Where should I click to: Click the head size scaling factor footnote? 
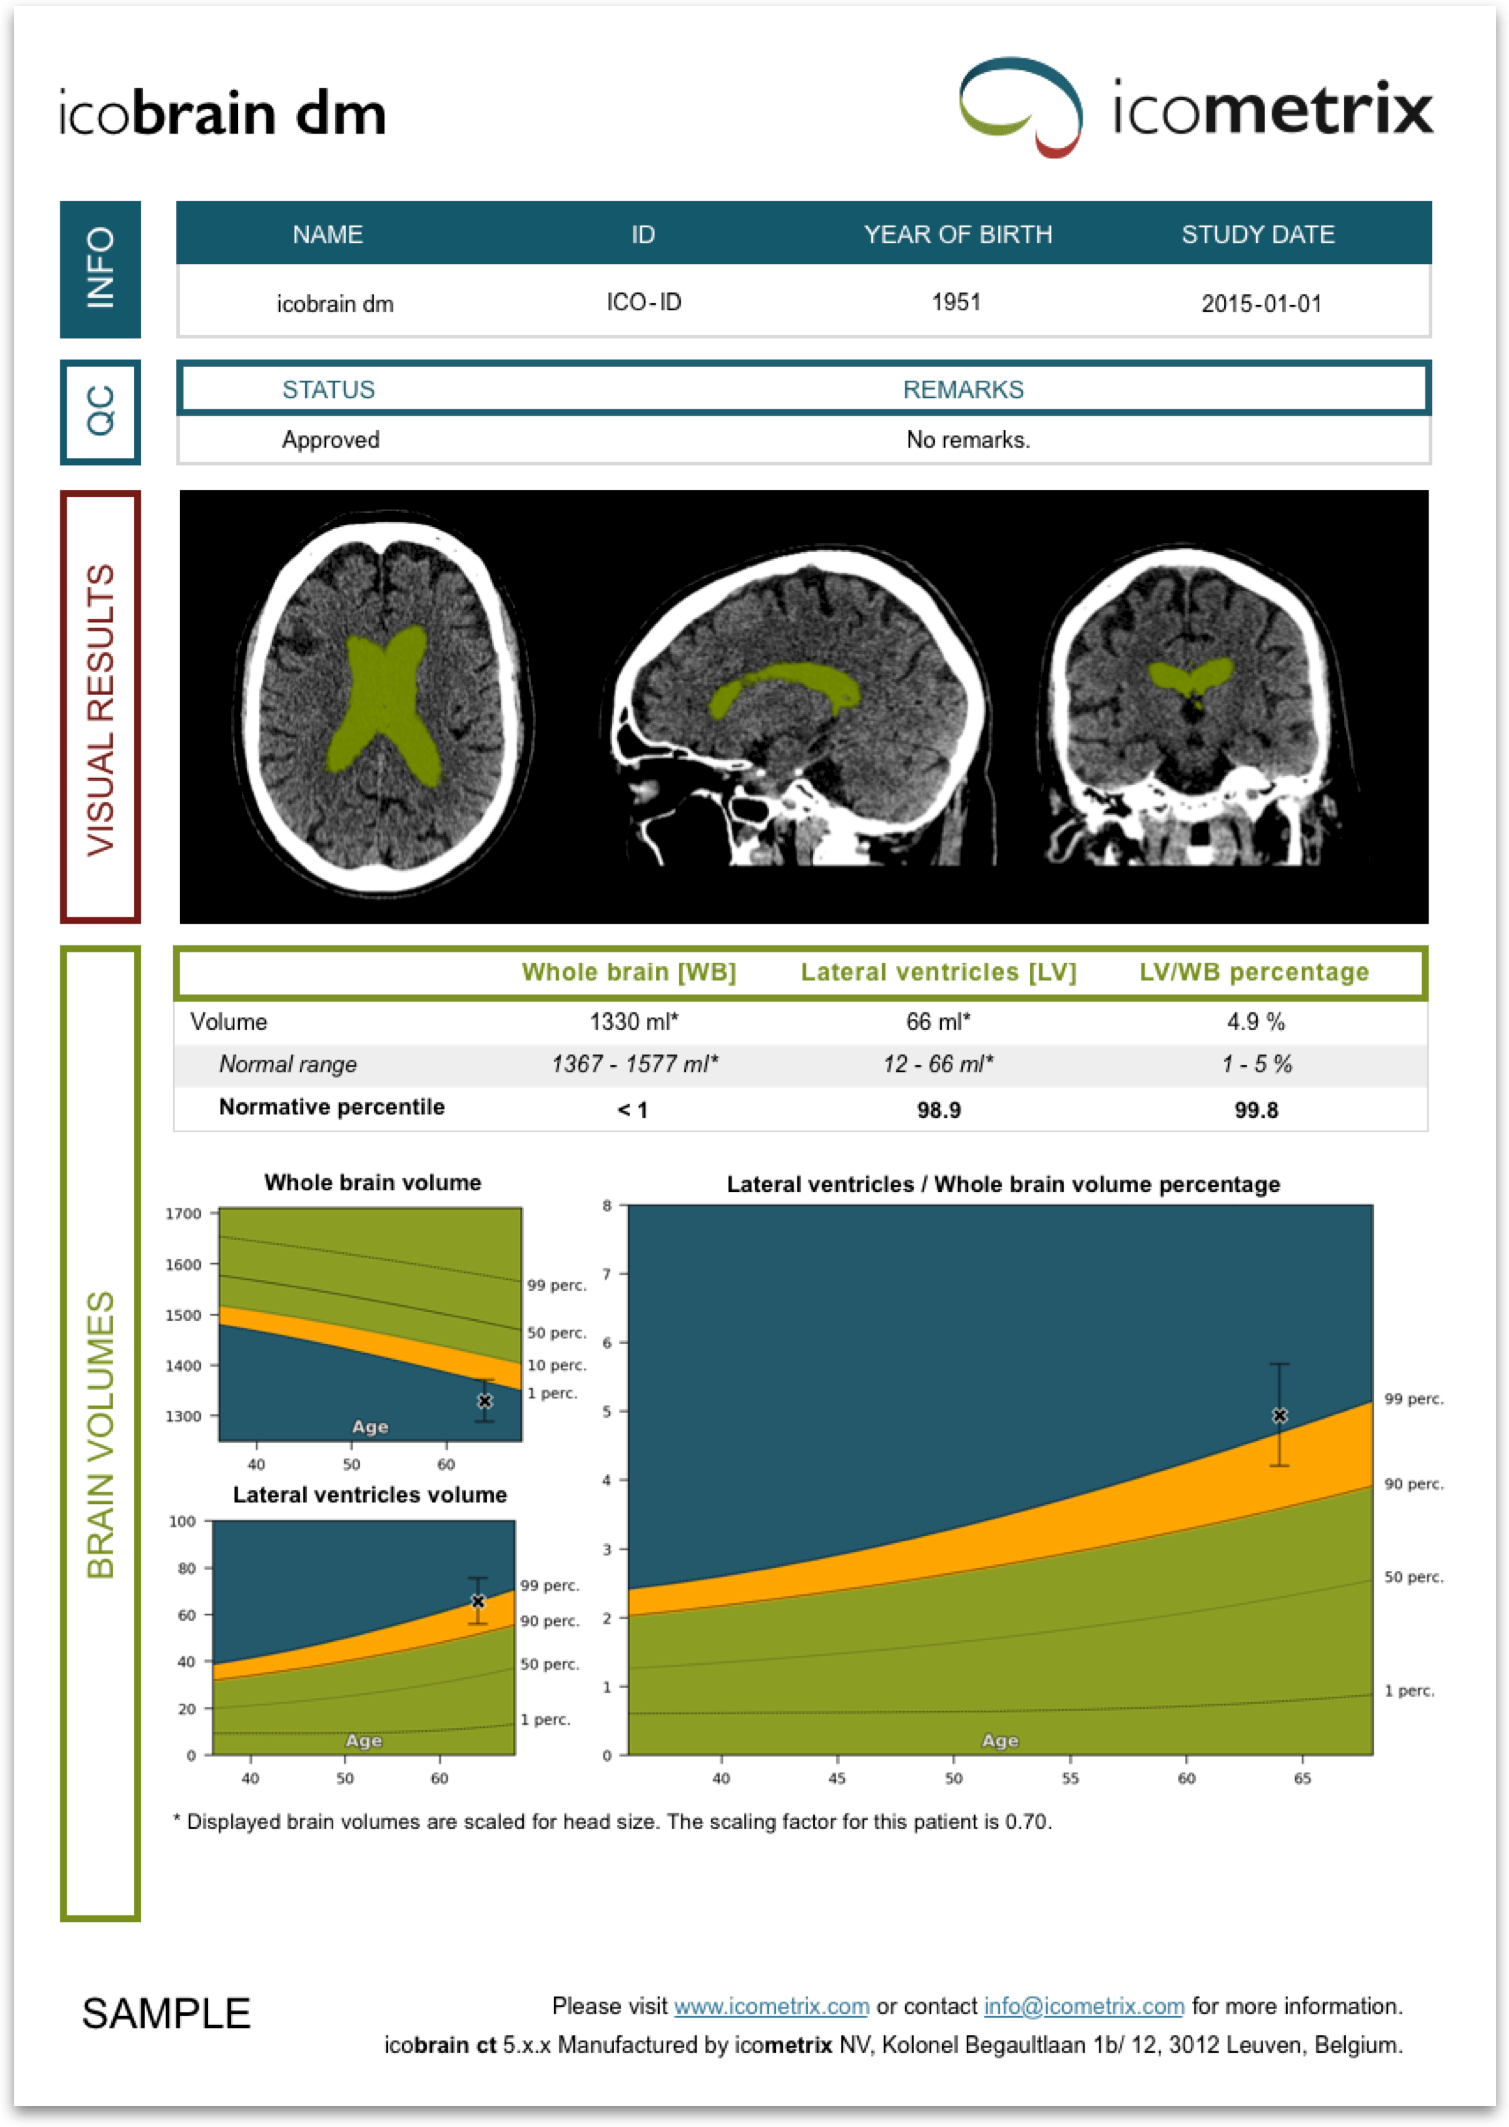(613, 1822)
